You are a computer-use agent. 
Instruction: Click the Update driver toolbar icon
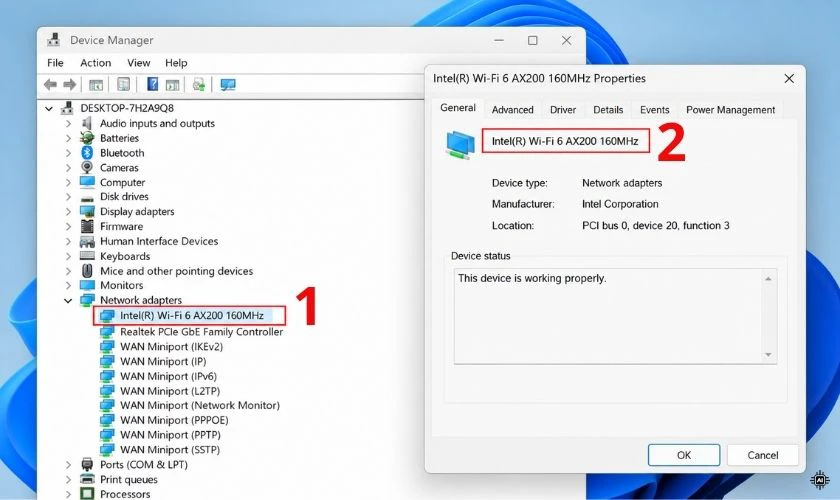(199, 84)
